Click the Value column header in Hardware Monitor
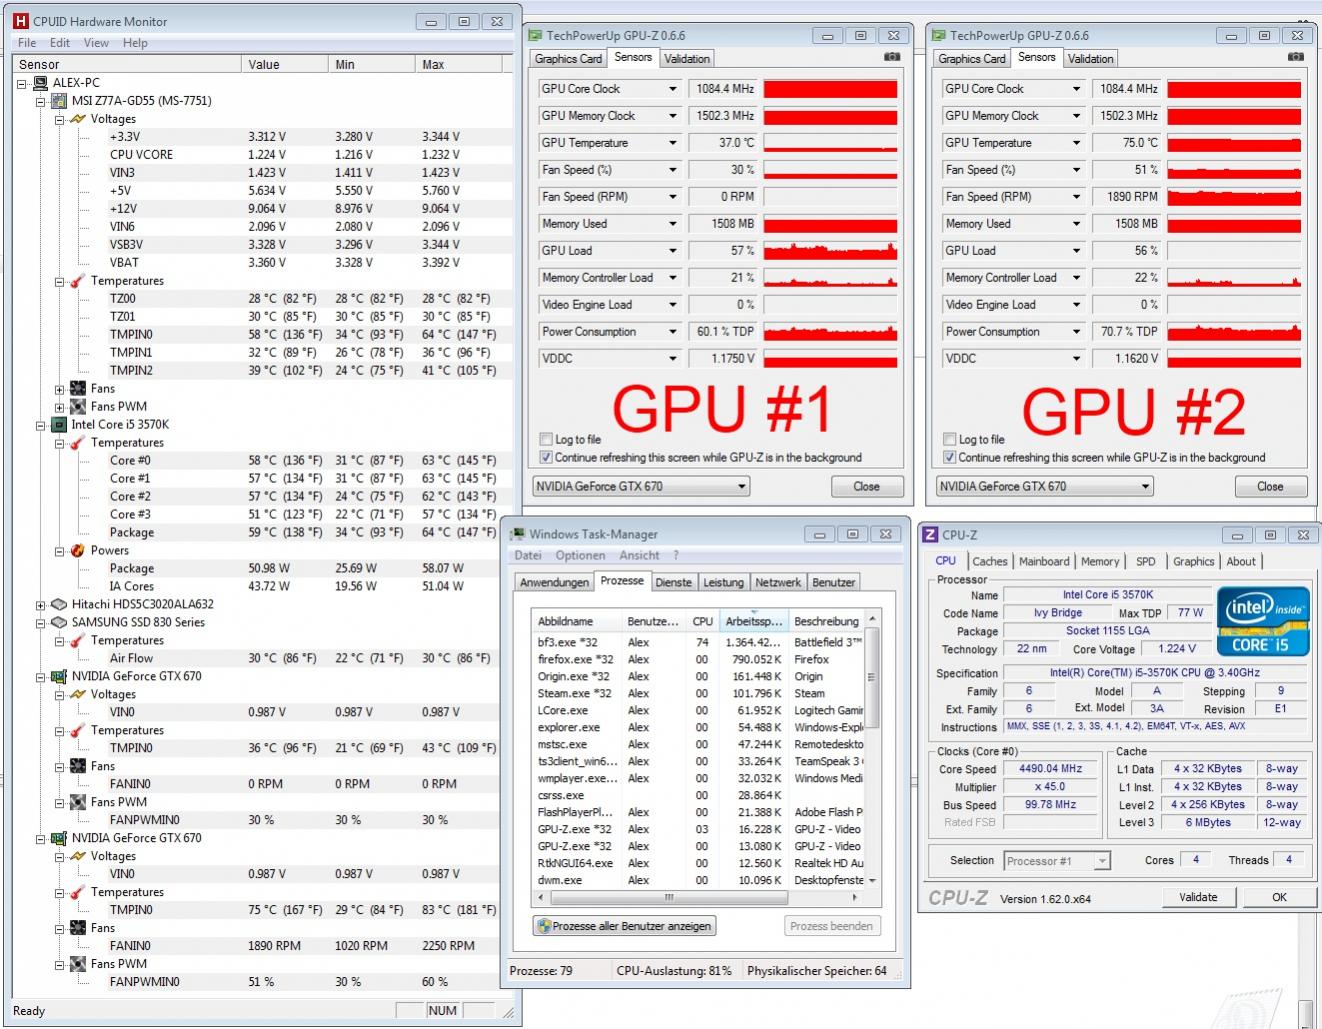 click(286, 64)
